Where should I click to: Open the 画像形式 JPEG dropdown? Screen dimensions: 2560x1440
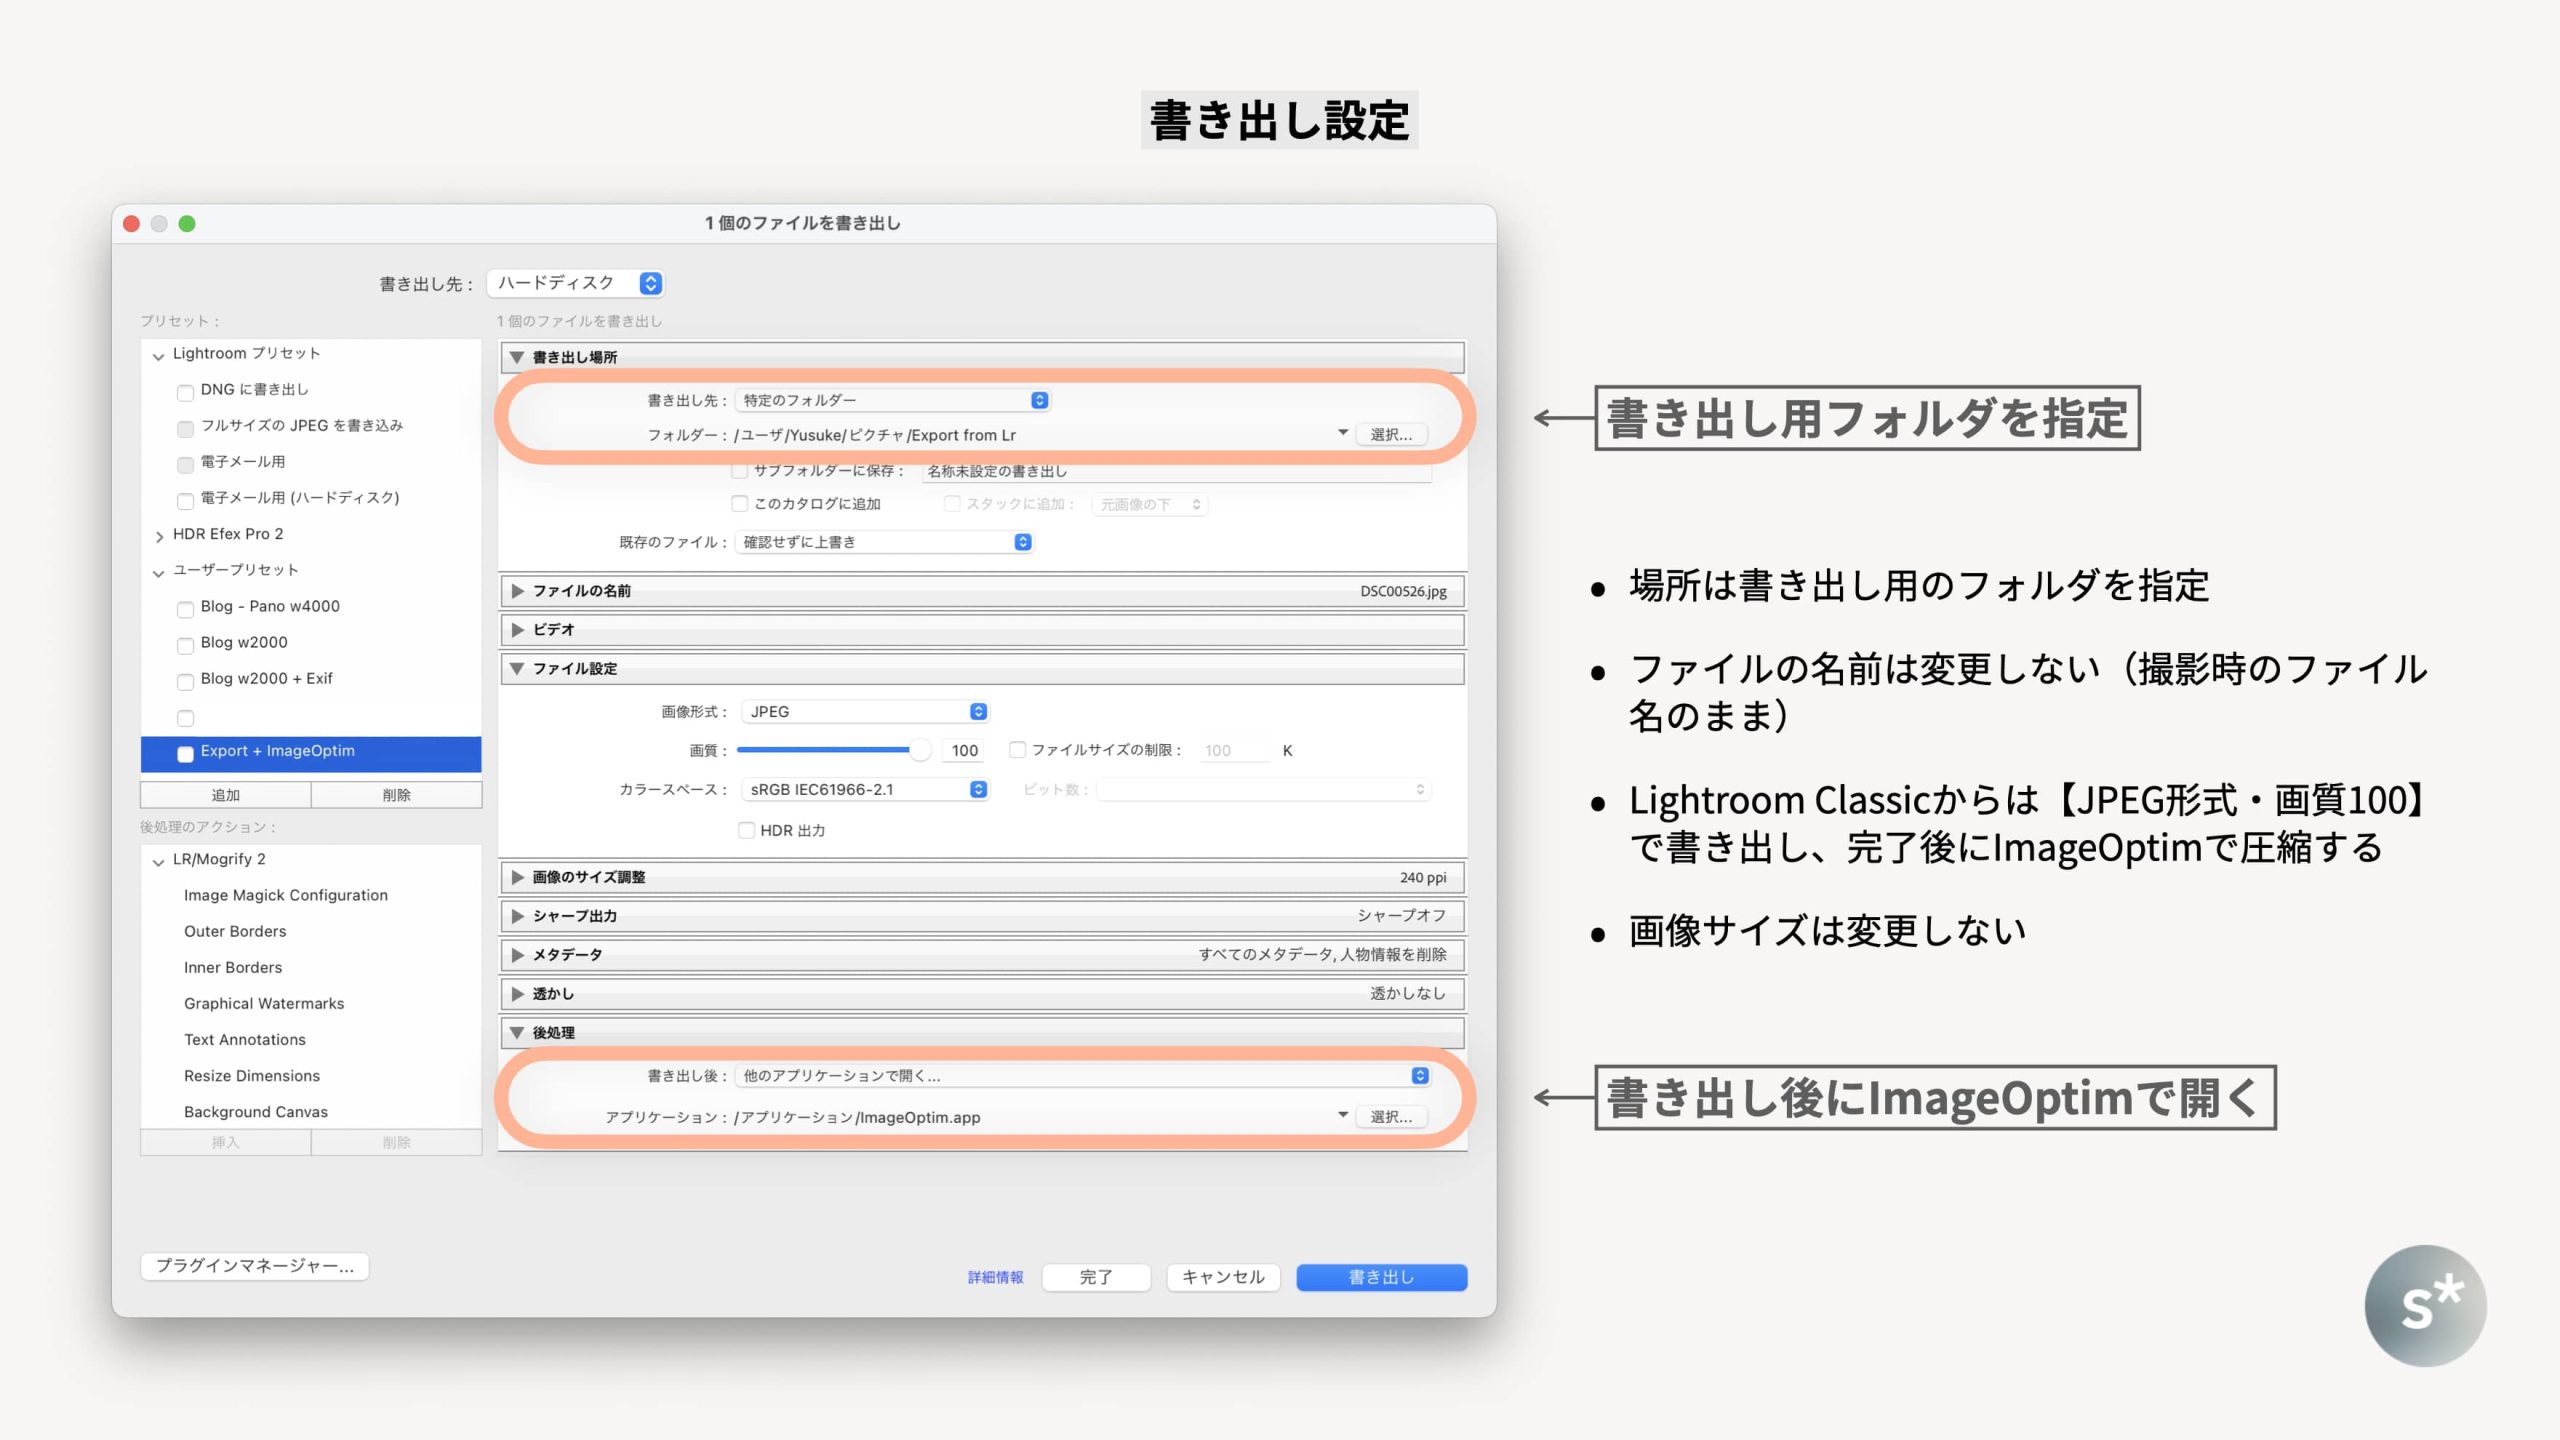(866, 711)
